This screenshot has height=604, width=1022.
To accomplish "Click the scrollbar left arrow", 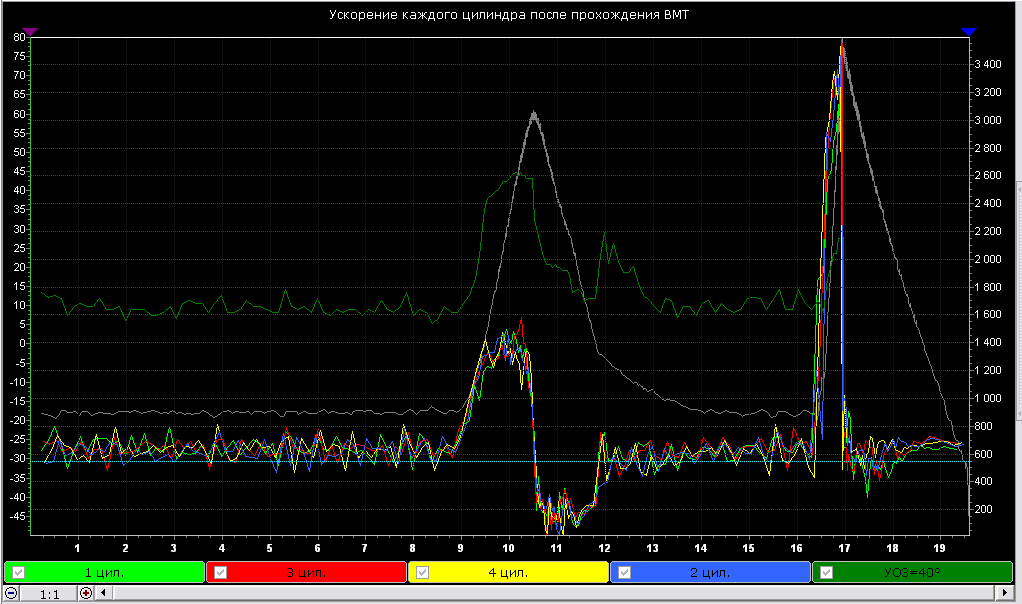I will (x=102, y=593).
